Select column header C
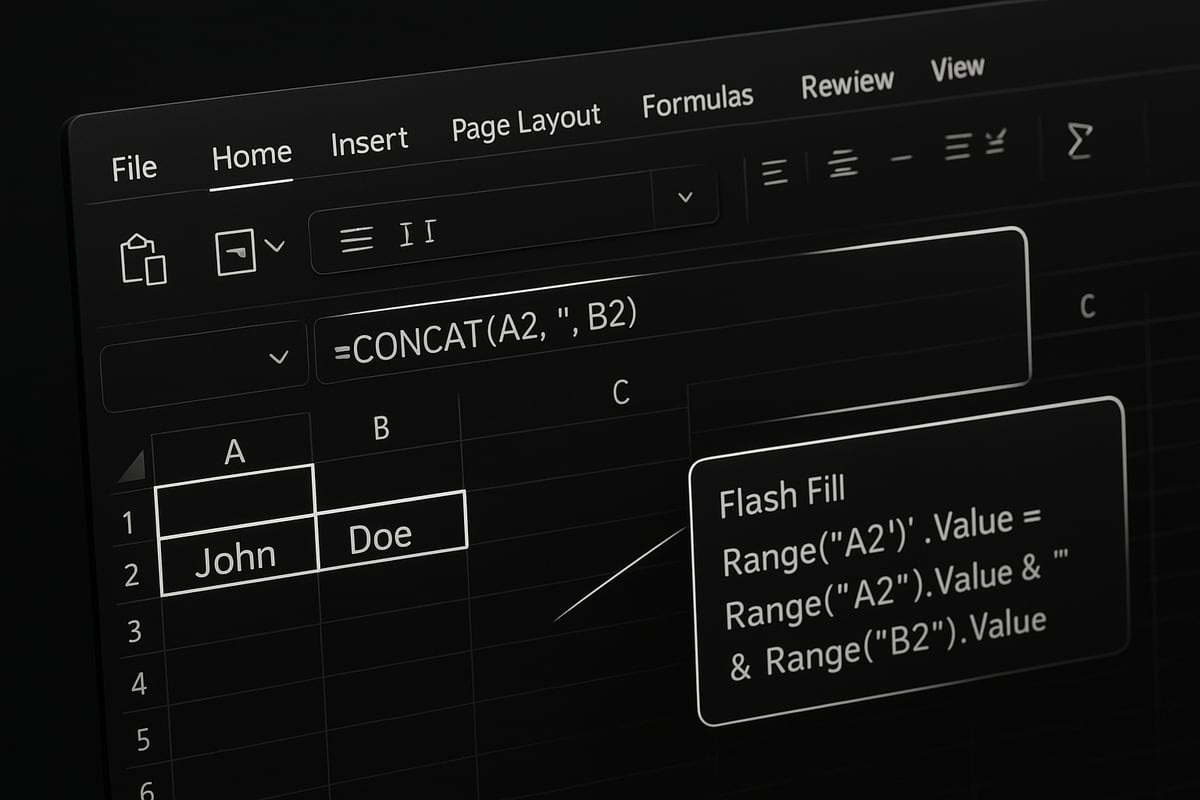Image resolution: width=1200 pixels, height=800 pixels. point(619,393)
